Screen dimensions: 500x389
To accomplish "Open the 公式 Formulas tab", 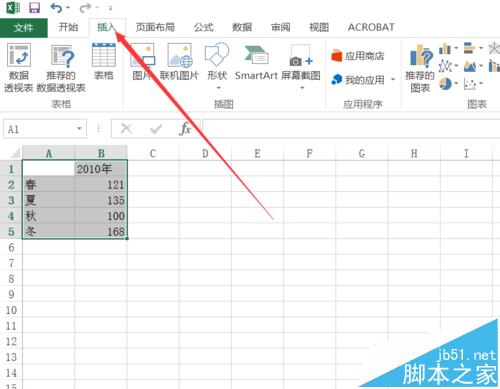I will 204,27.
